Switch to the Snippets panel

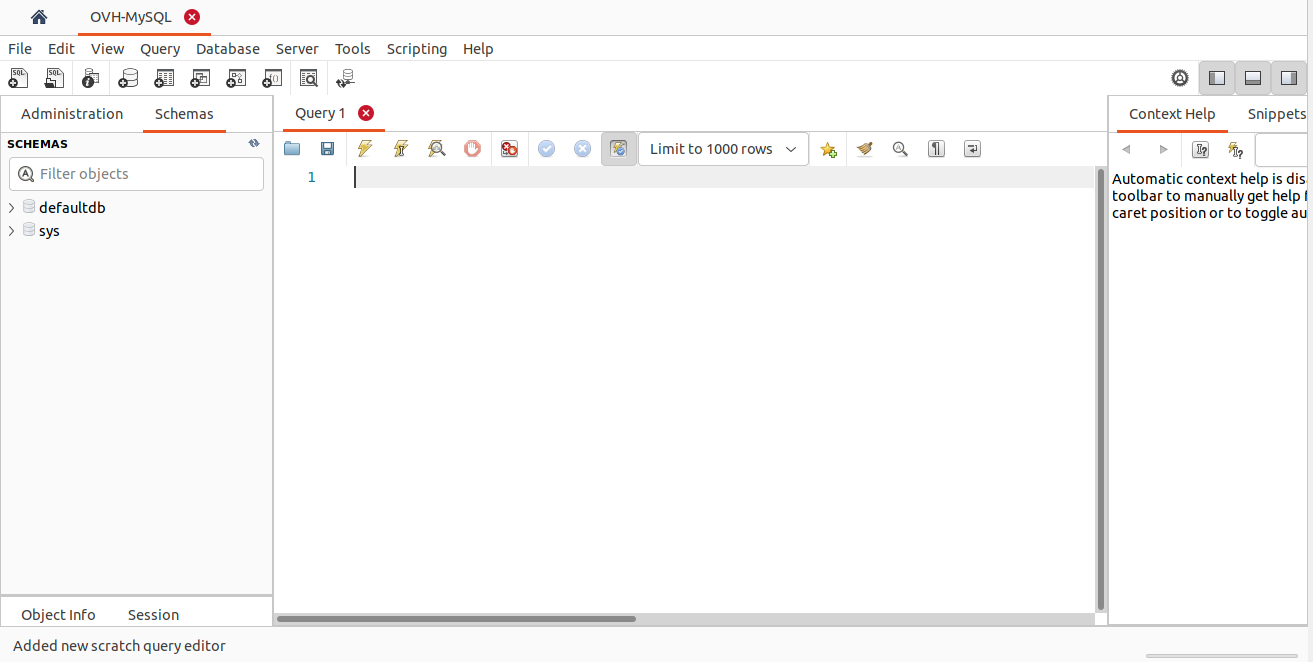click(x=1277, y=113)
